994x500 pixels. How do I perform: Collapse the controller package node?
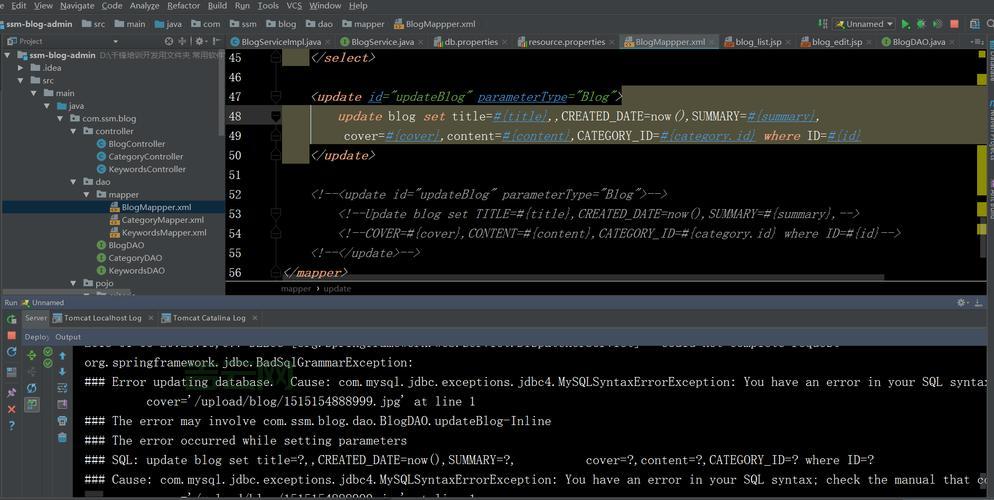pos(74,131)
